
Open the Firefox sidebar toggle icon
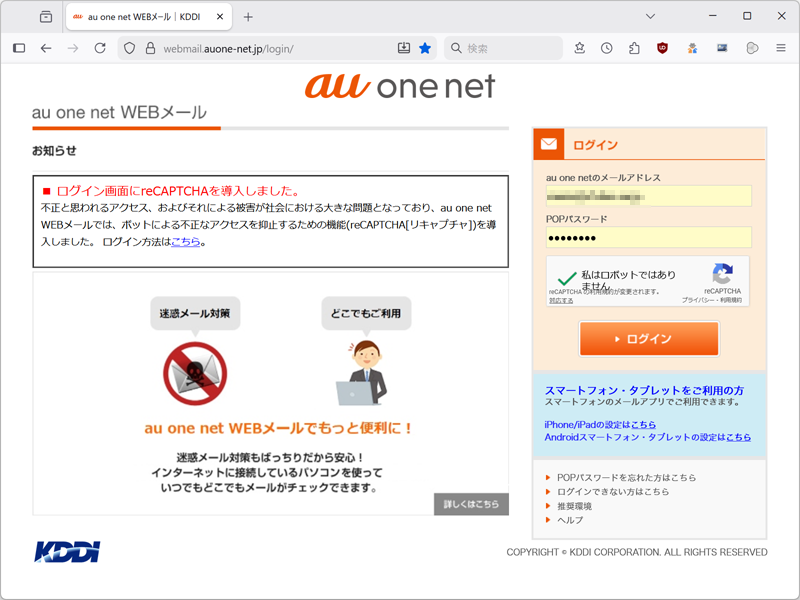[19, 48]
